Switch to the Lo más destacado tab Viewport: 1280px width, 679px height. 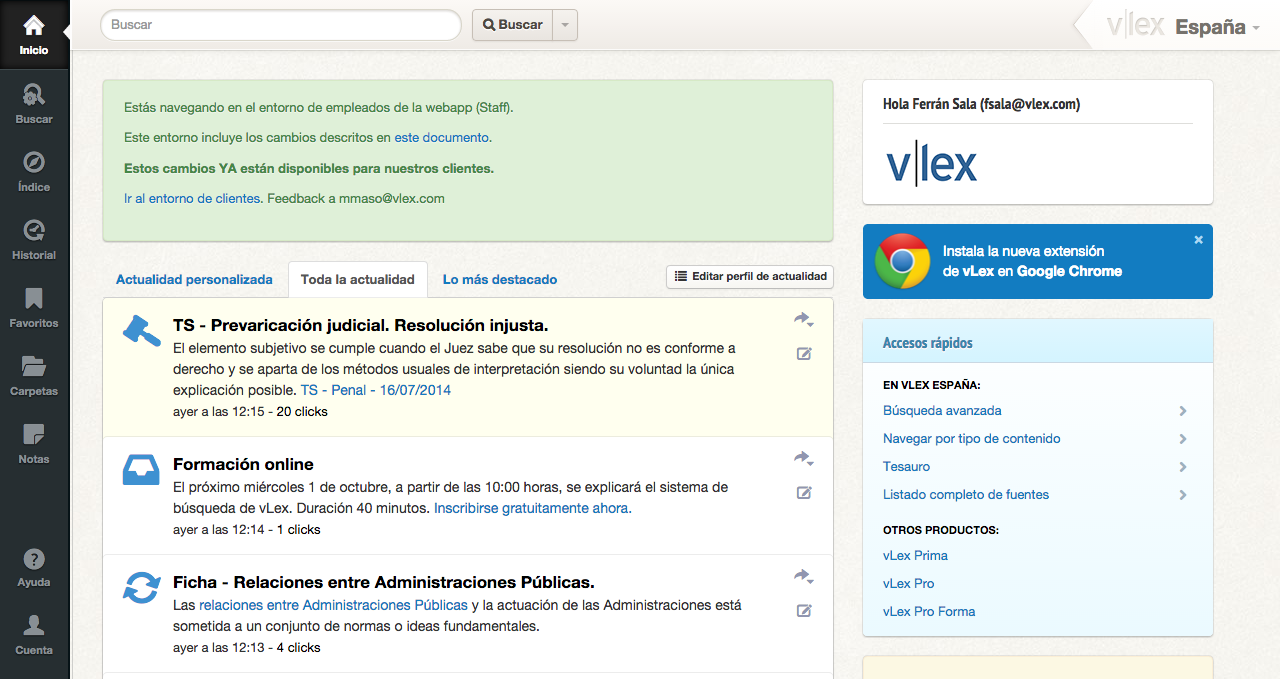(500, 280)
